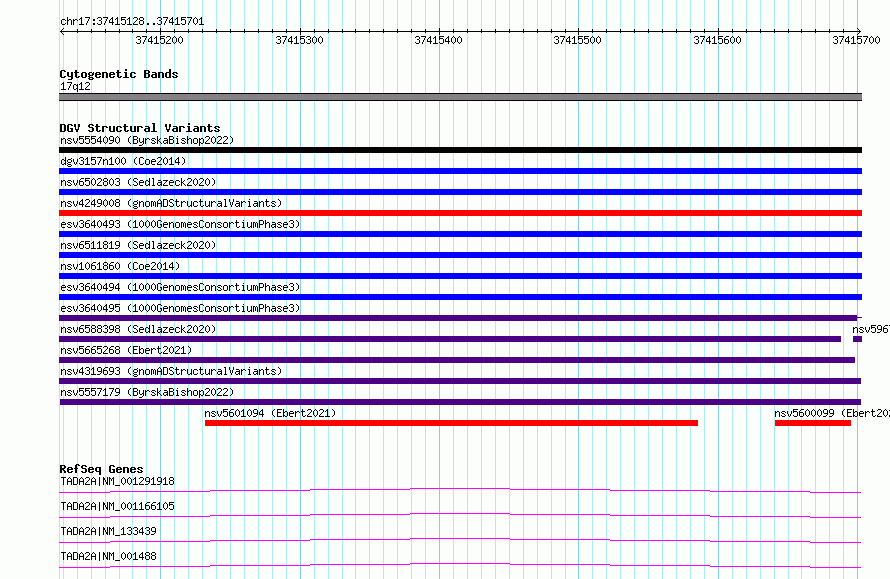Click the blue bar under nsv6502803
Screen dimensions: 890x579
(x=460, y=192)
